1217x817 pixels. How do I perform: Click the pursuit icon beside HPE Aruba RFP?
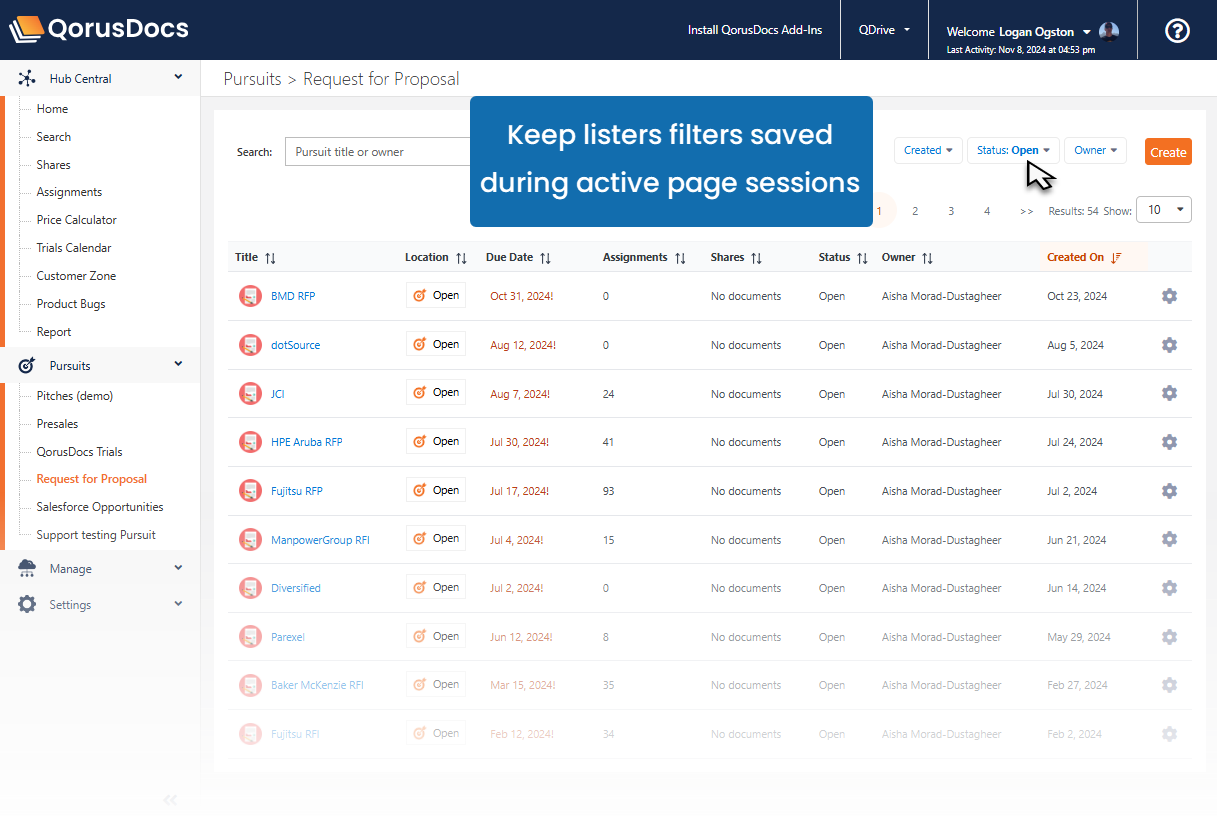(250, 442)
